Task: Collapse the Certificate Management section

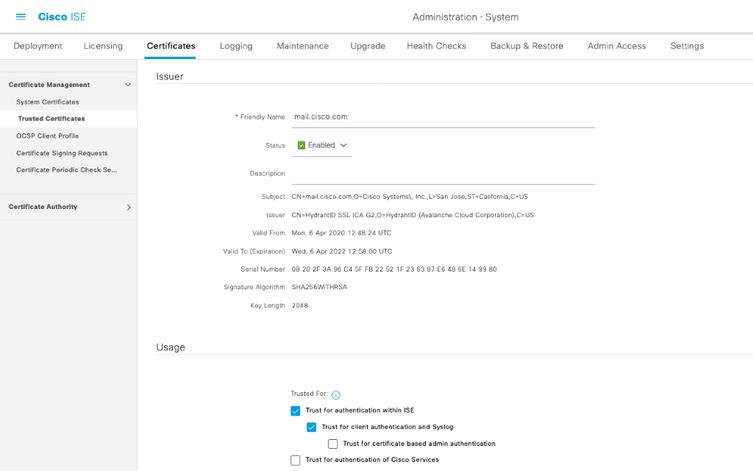Action: tap(128, 85)
